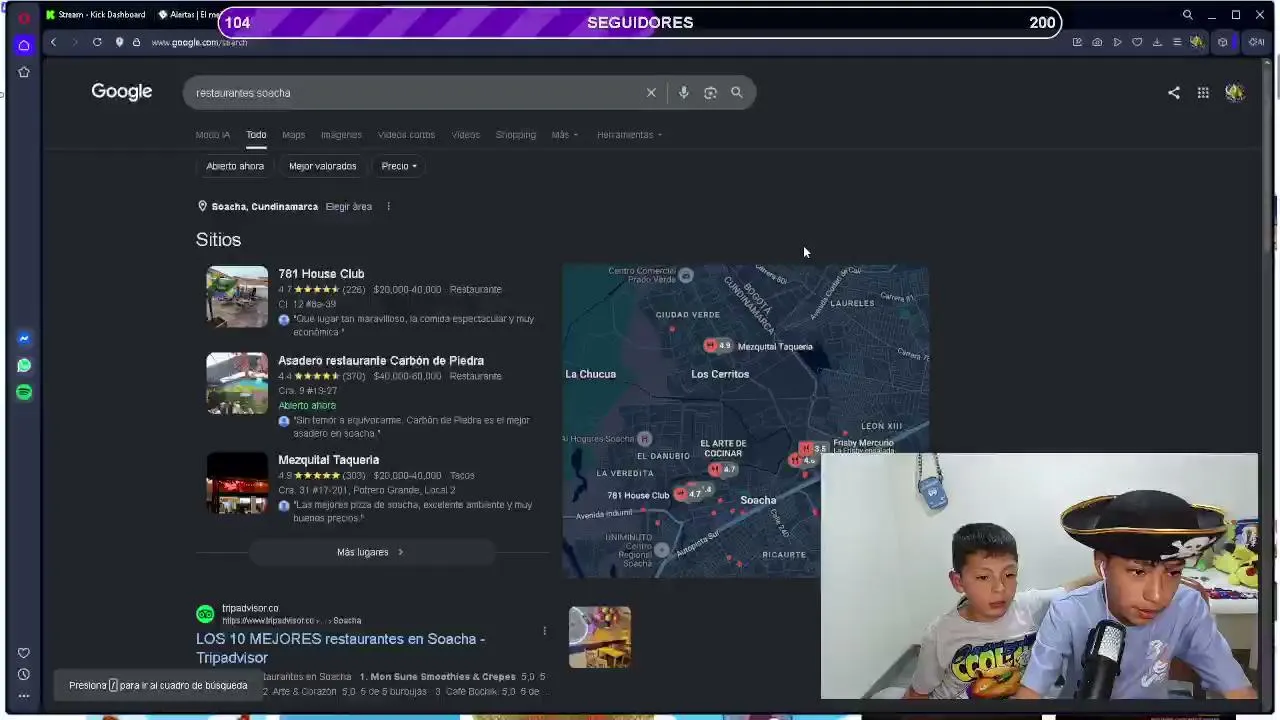Open the Google account avatar
The width and height of the screenshot is (1280, 720).
click(x=1235, y=92)
